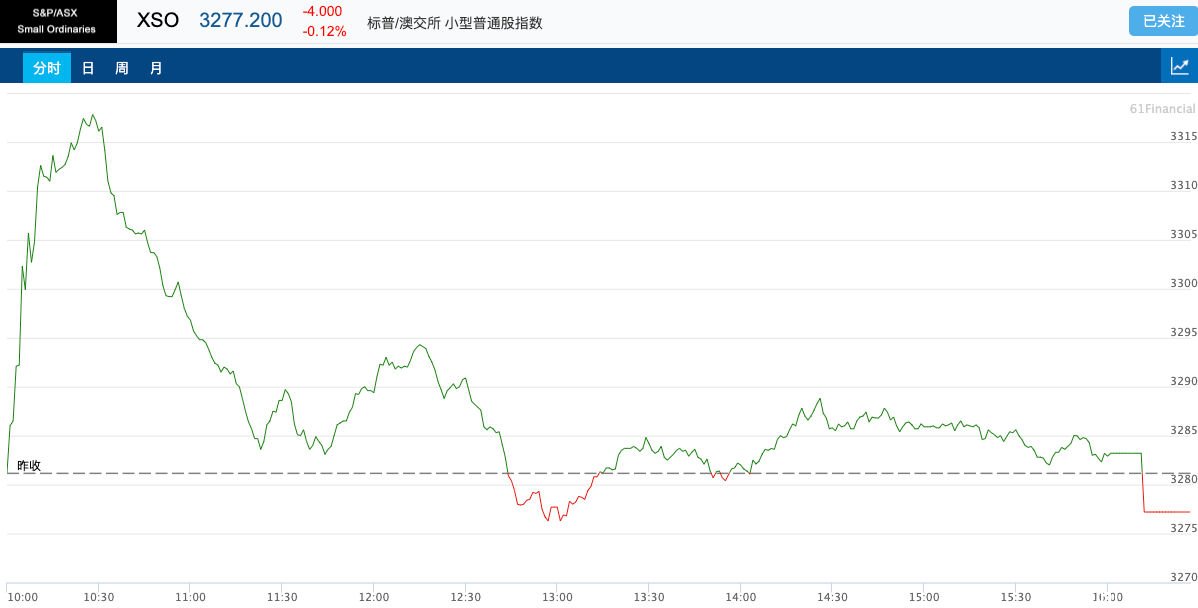Click the 标普/澳交所 小型普通股指数 index name
Viewport: 1198px width, 608px height.
coord(455,23)
